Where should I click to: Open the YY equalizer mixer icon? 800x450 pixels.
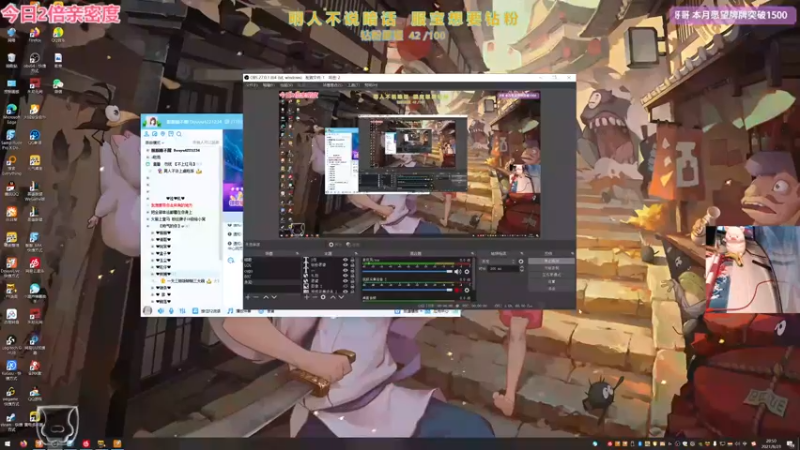coord(183,311)
